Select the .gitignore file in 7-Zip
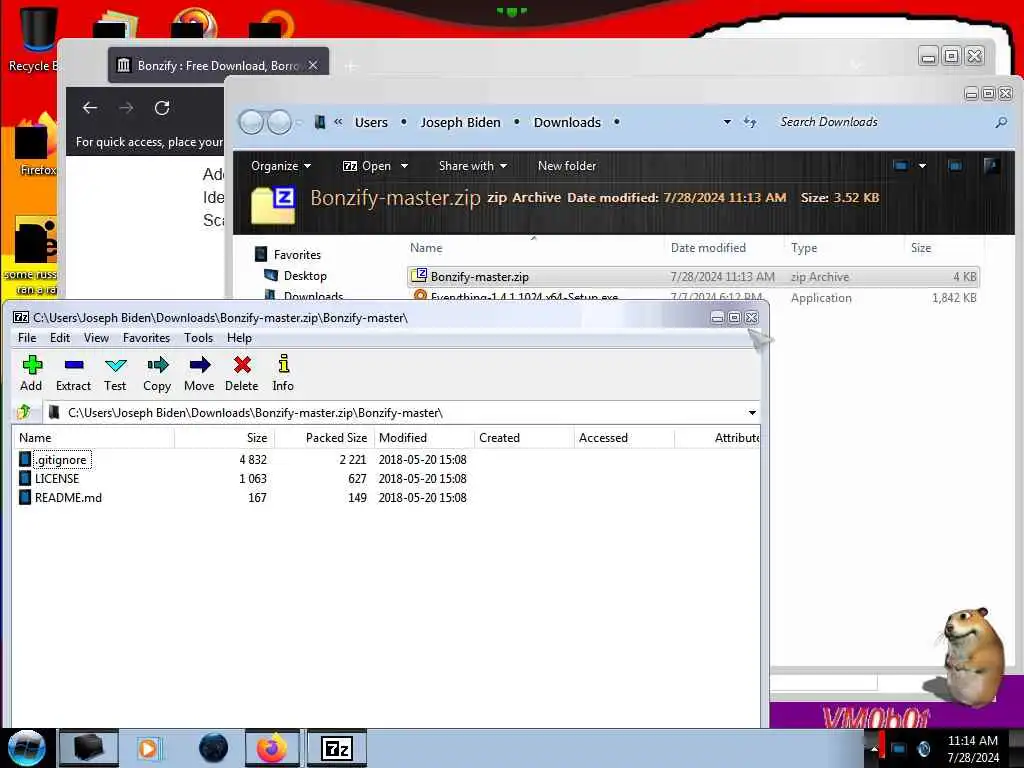This screenshot has height=768, width=1024. coord(61,460)
